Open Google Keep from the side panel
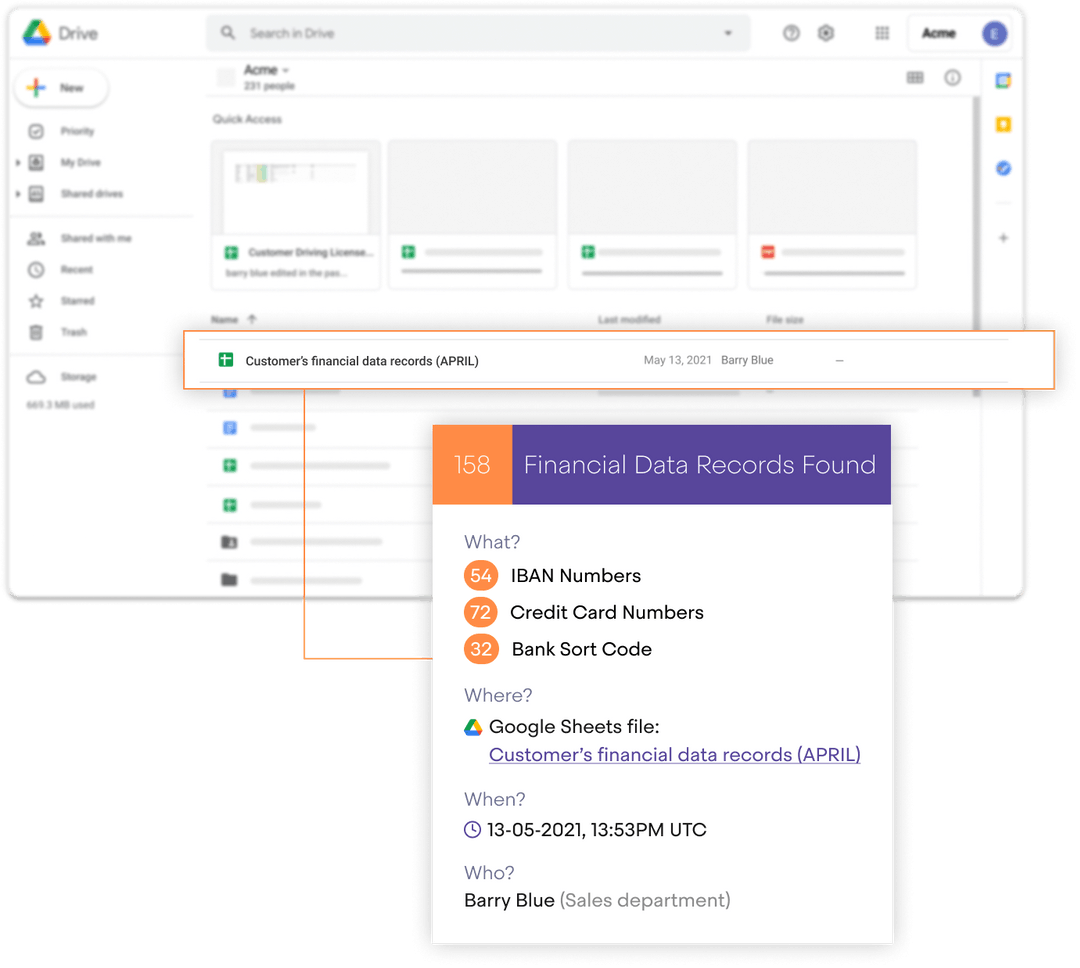 coord(1003,124)
